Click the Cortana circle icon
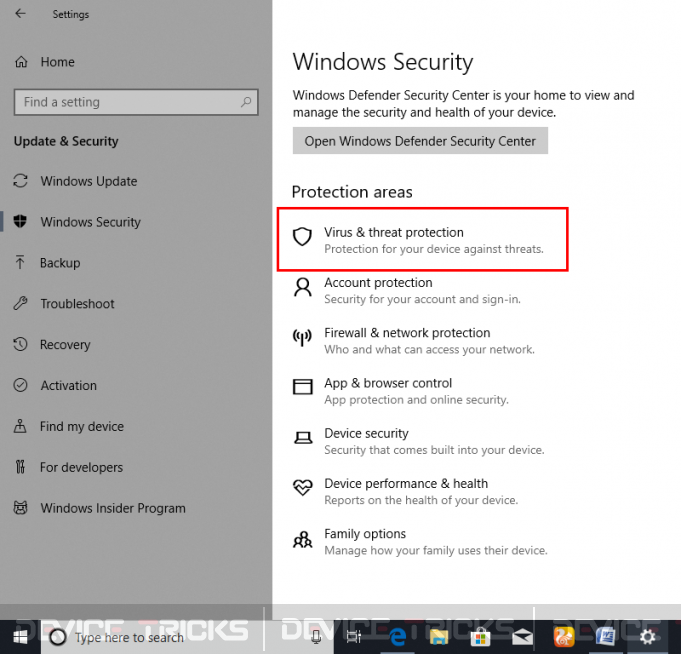Viewport: 681px width, 654px height. 58,637
